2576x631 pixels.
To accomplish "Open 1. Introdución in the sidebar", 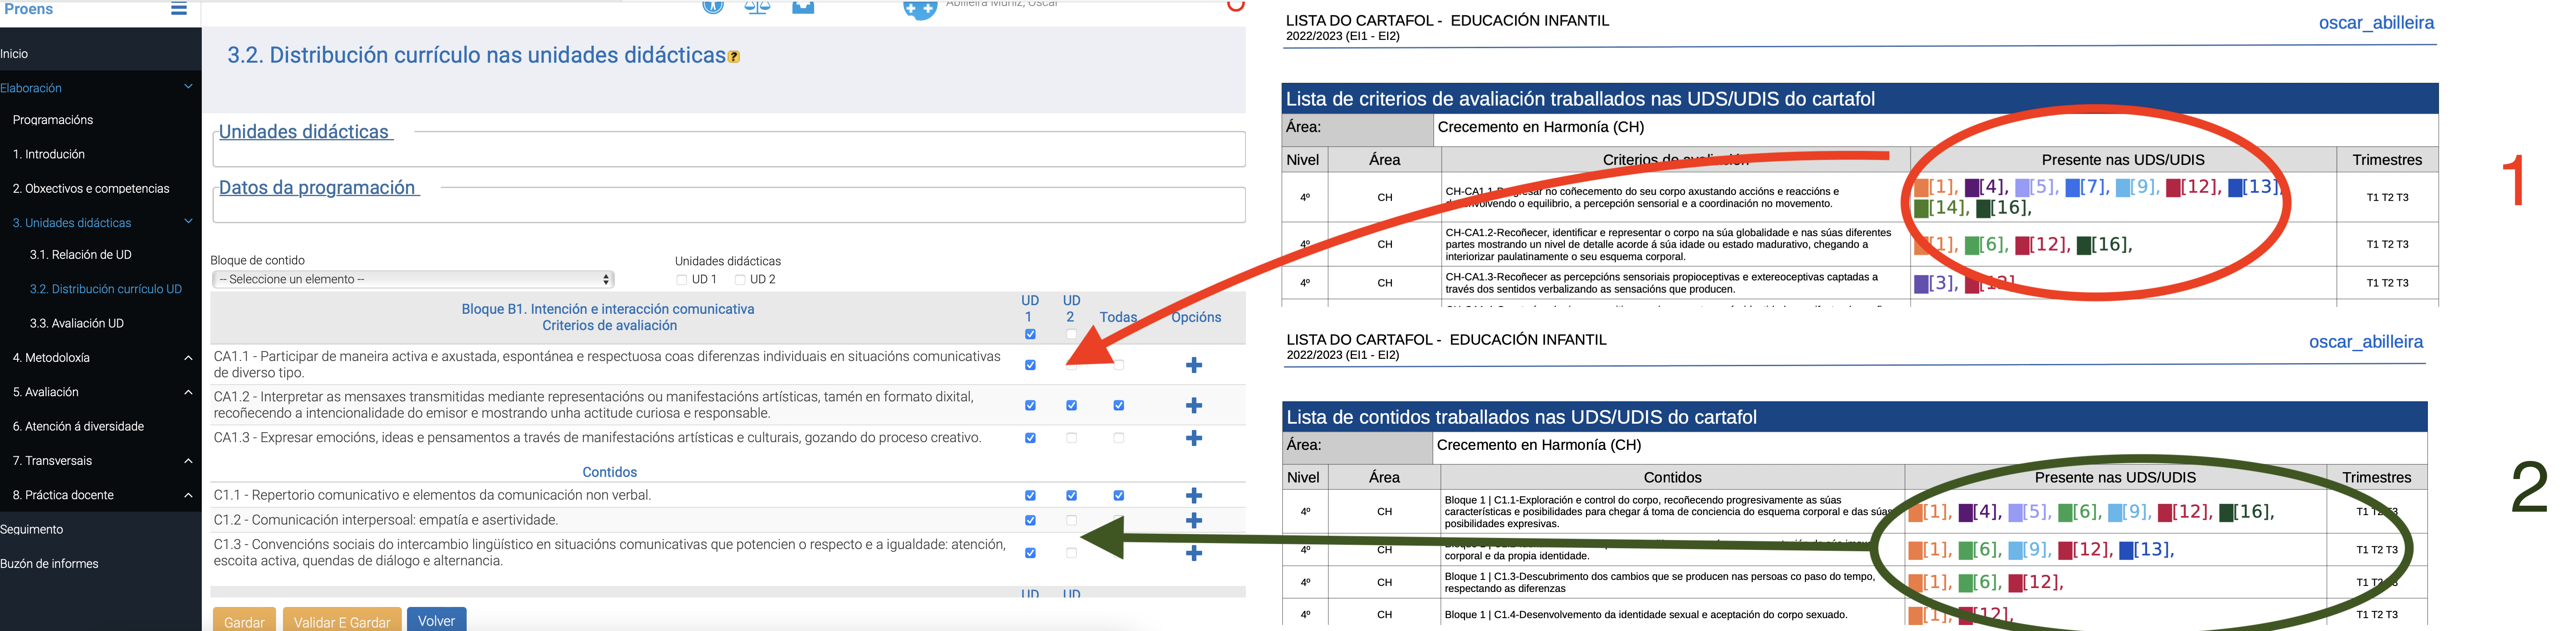I will (49, 154).
